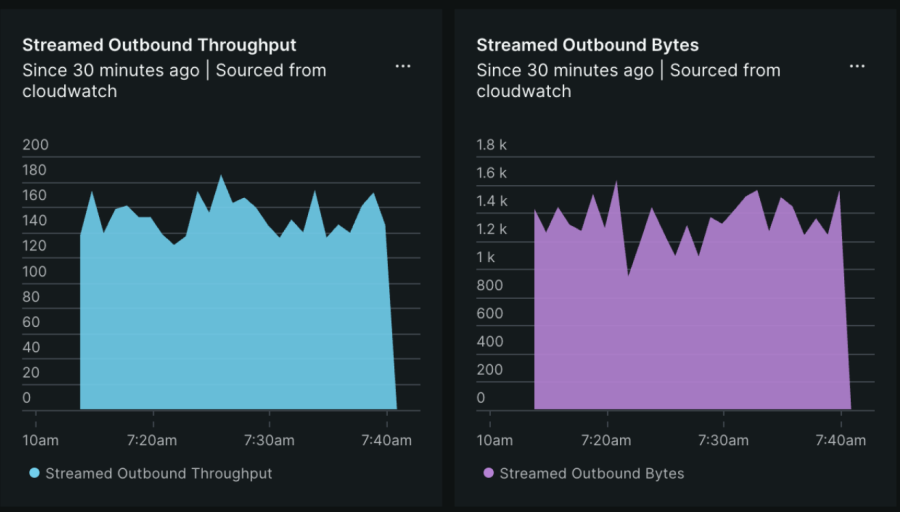Click the Throughput chart's 'Since 30 minutes ago' subtitle
Viewport: 900px width, 512px height.
point(114,70)
